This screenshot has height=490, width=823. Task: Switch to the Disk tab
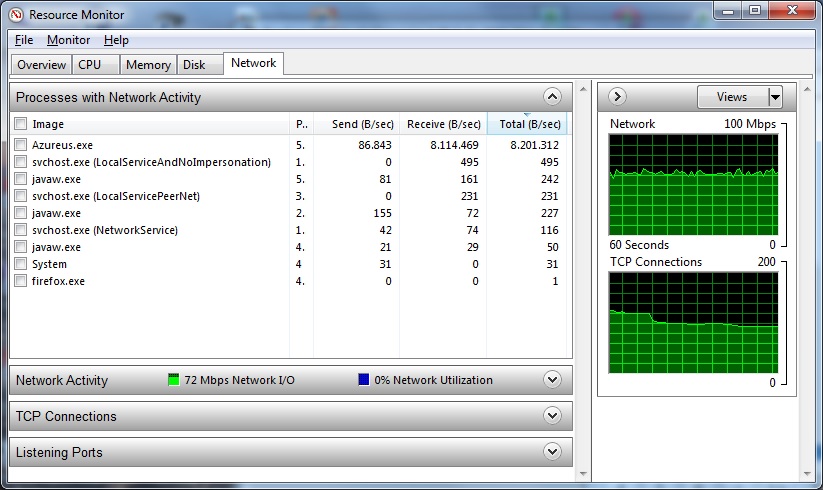coord(200,65)
